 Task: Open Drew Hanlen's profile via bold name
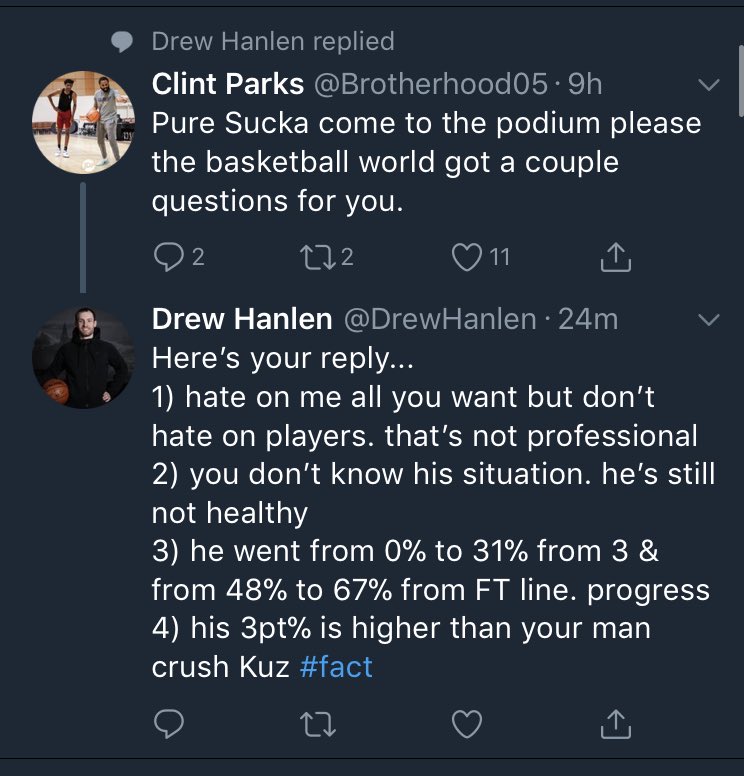(x=242, y=319)
